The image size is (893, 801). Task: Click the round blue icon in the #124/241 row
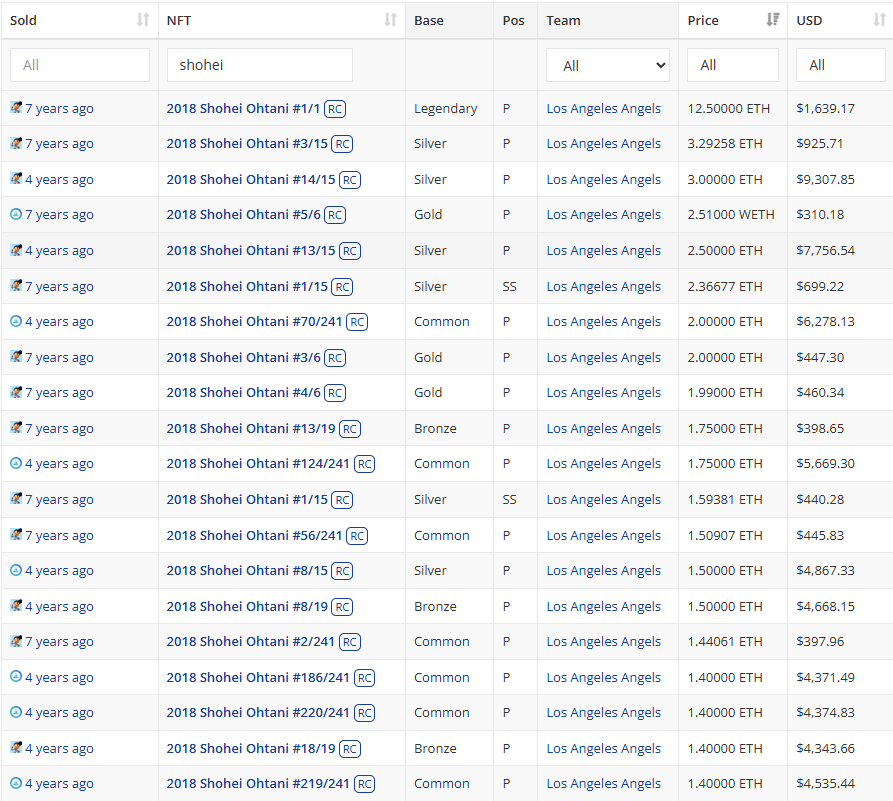pos(16,463)
